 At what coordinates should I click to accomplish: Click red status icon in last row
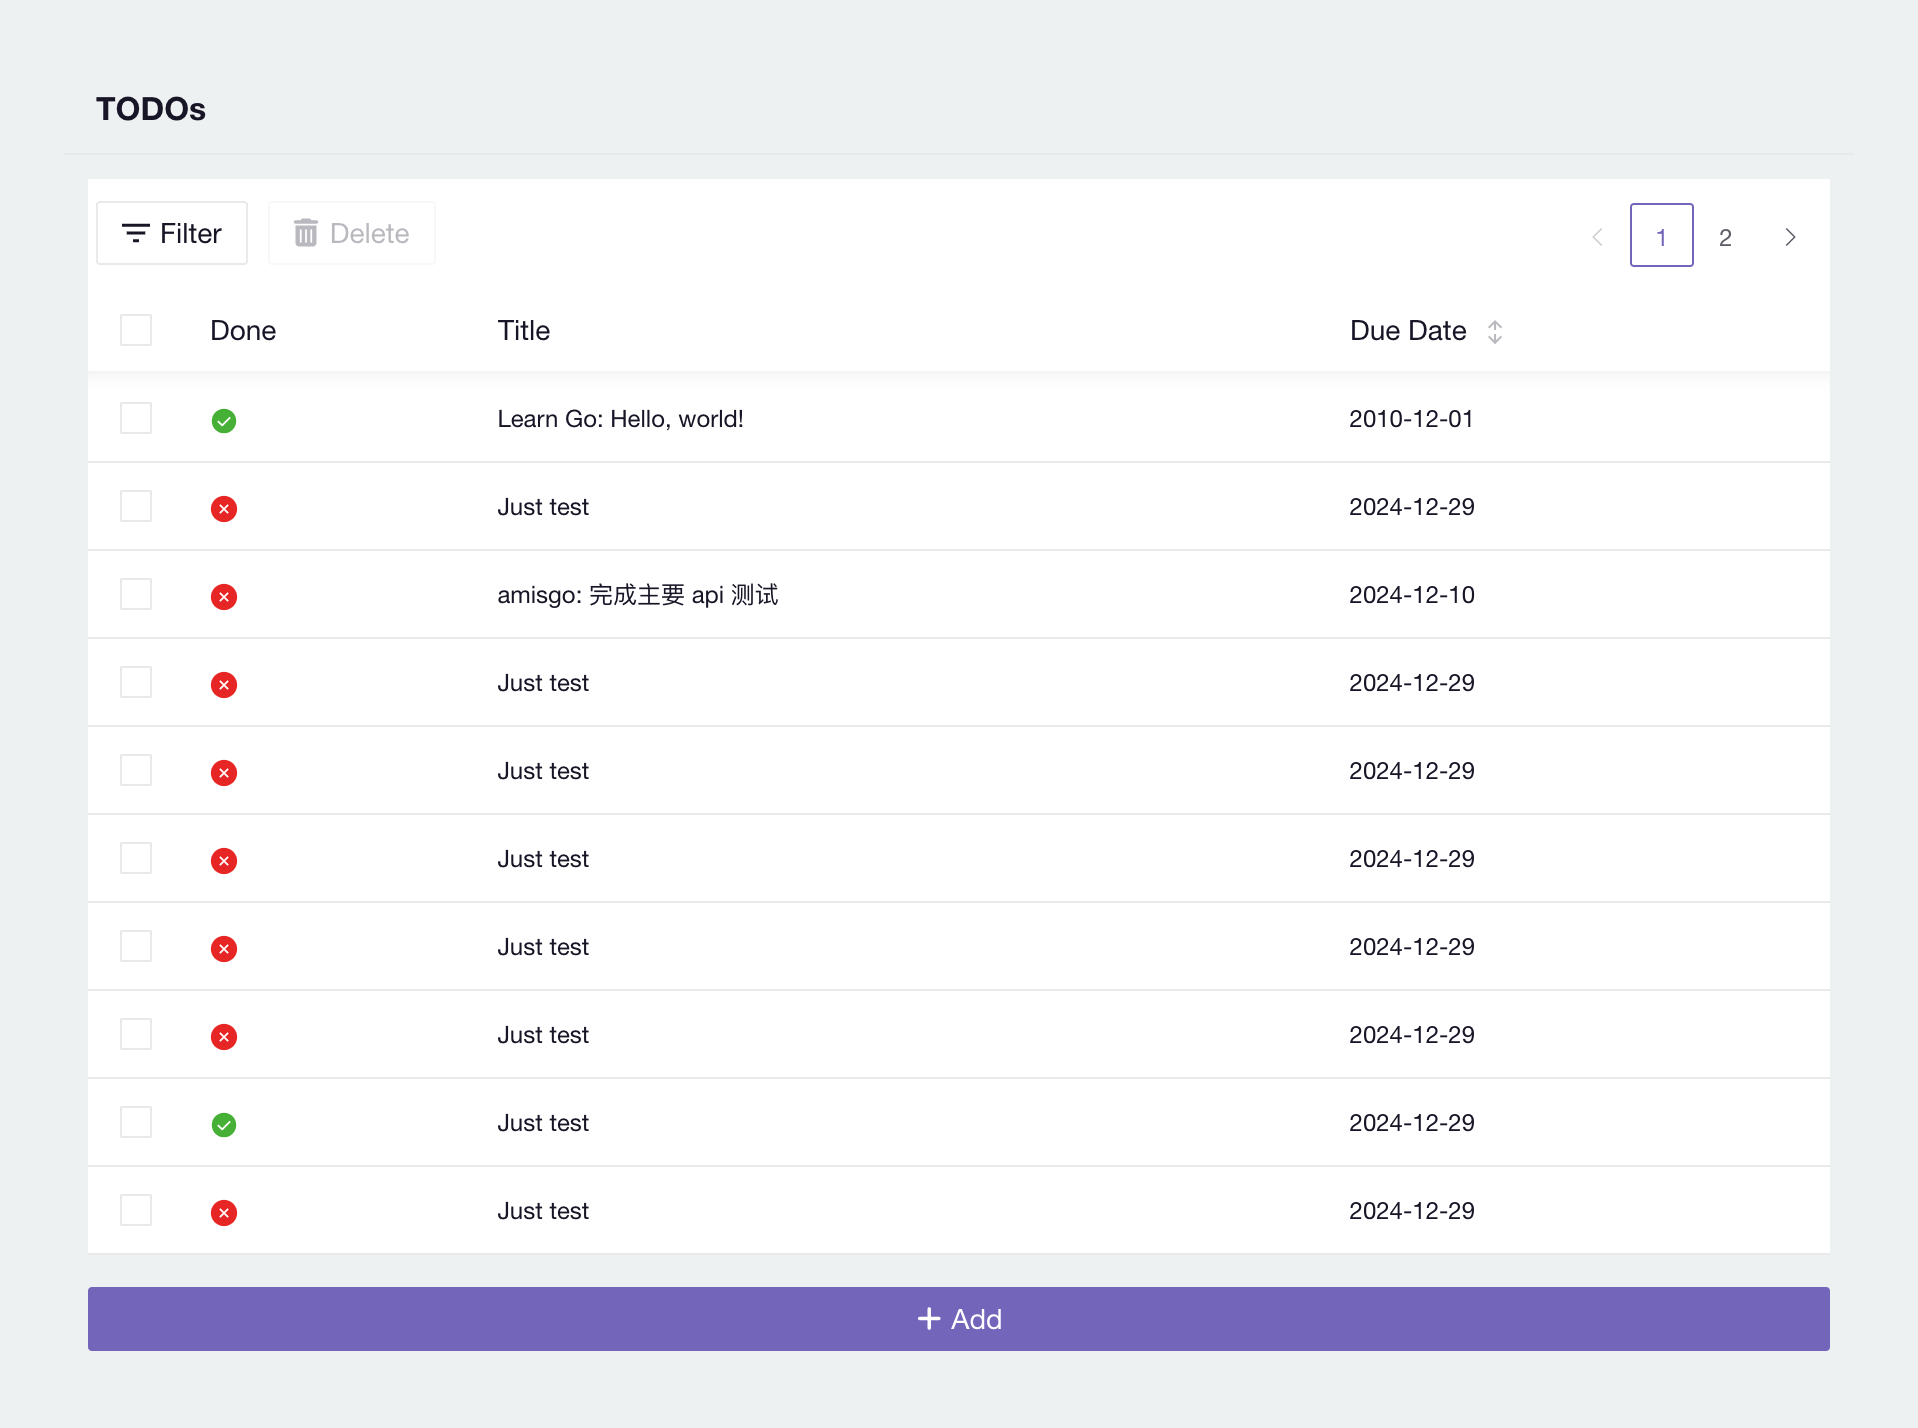click(x=224, y=1213)
